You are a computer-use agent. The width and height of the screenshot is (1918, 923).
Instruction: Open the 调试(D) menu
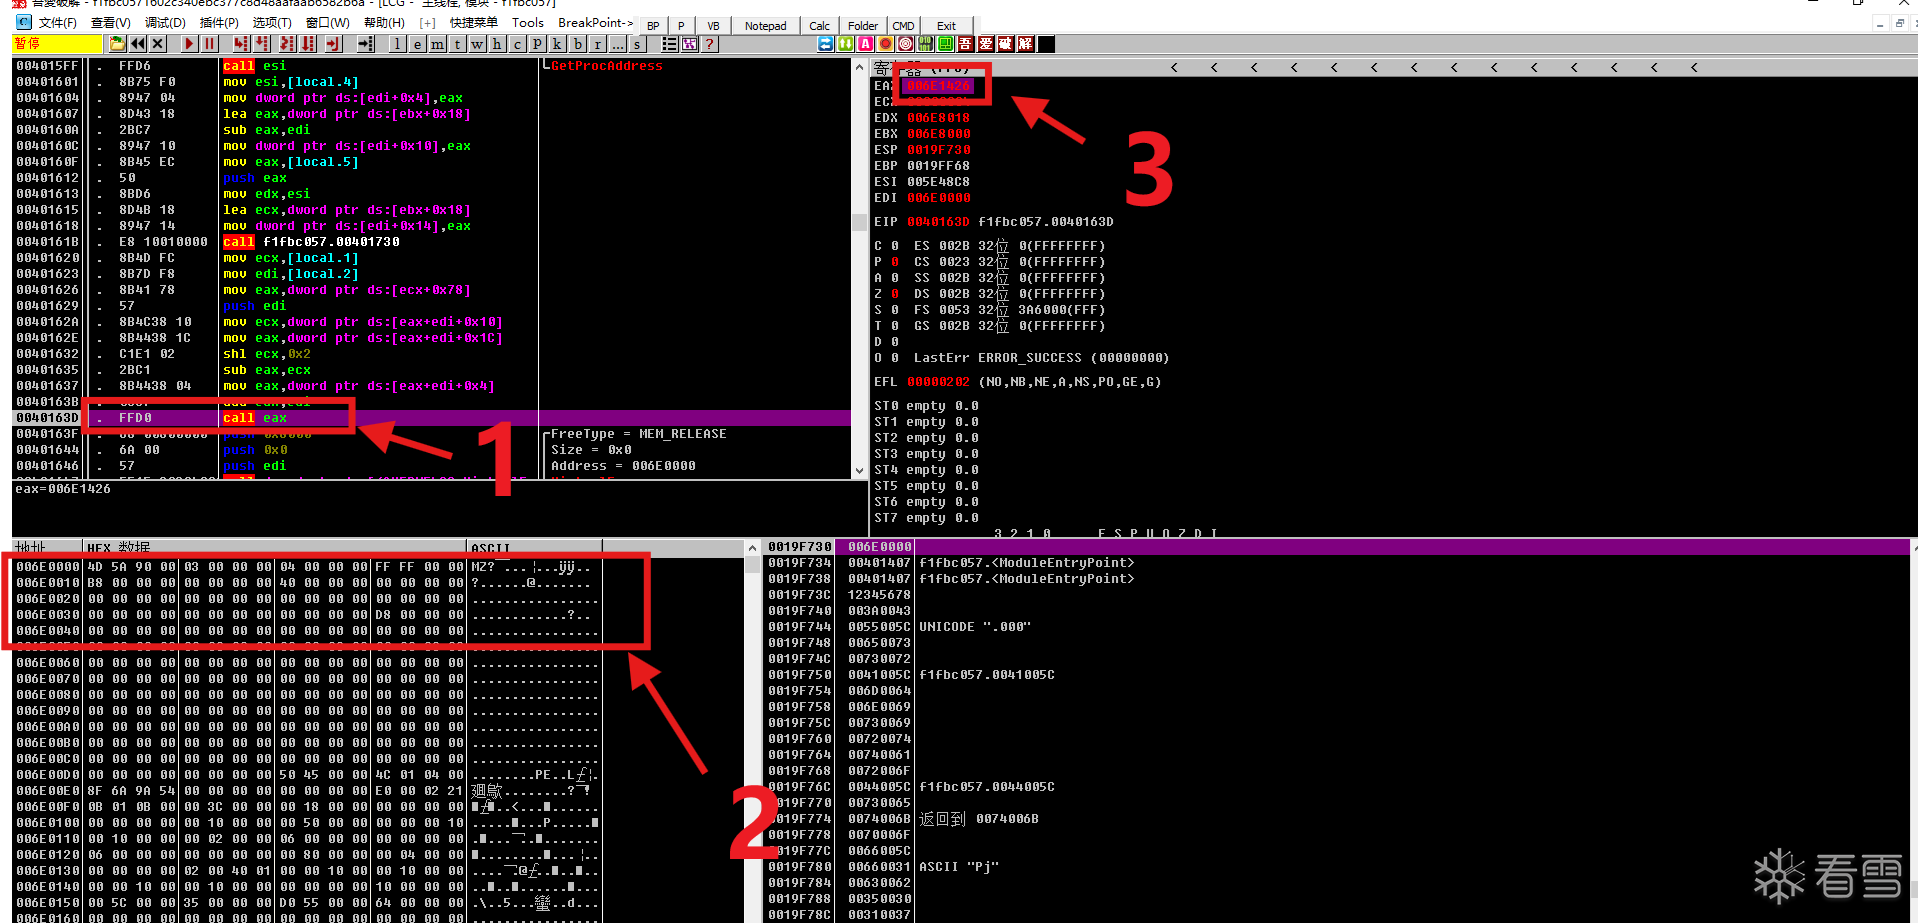click(165, 23)
